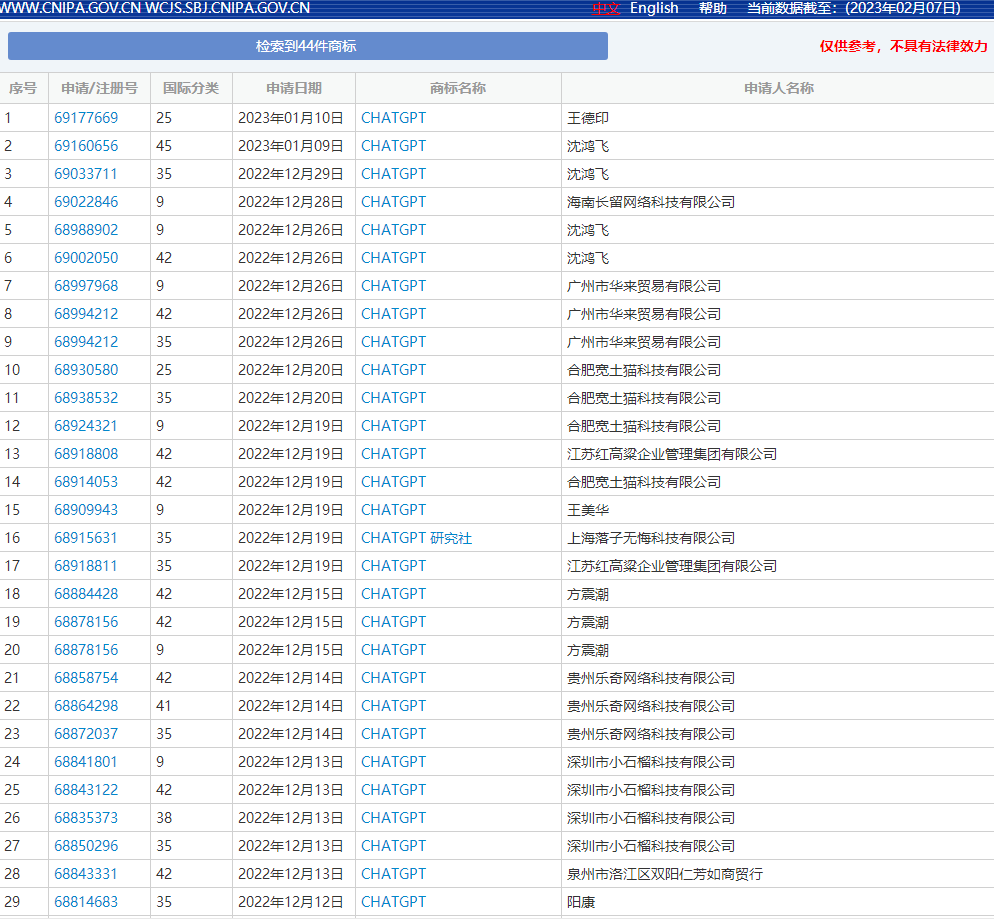
Task: Open CHATGPT trademark link in row 28
Action: (x=394, y=874)
